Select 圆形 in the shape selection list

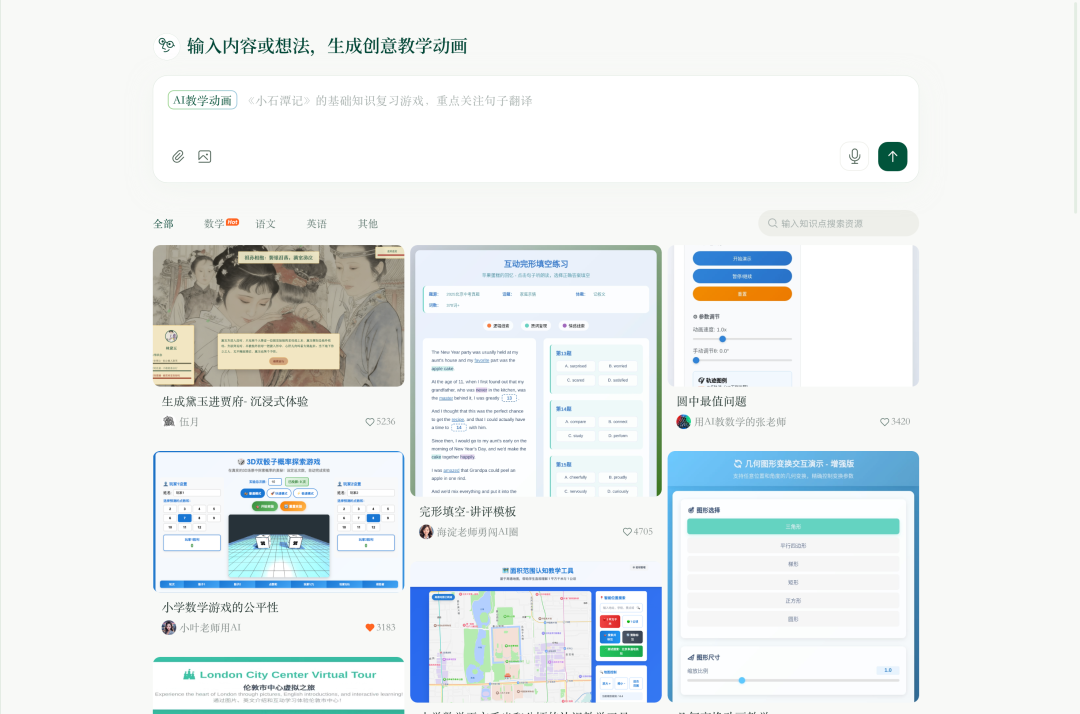point(793,619)
